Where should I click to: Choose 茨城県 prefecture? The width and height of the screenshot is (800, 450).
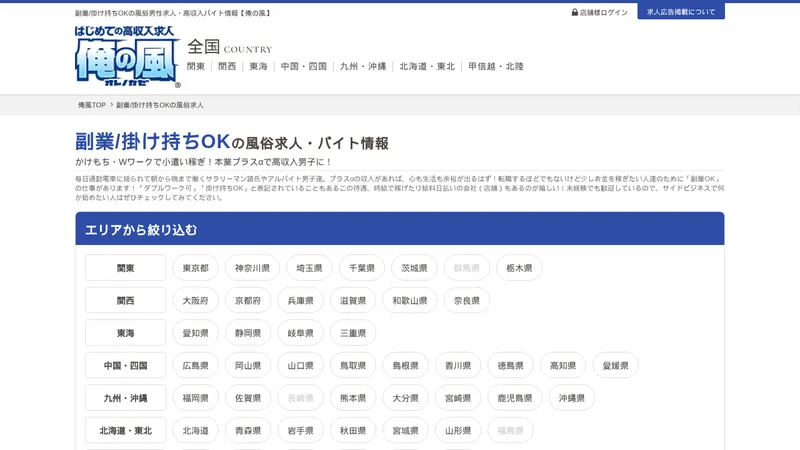point(414,268)
